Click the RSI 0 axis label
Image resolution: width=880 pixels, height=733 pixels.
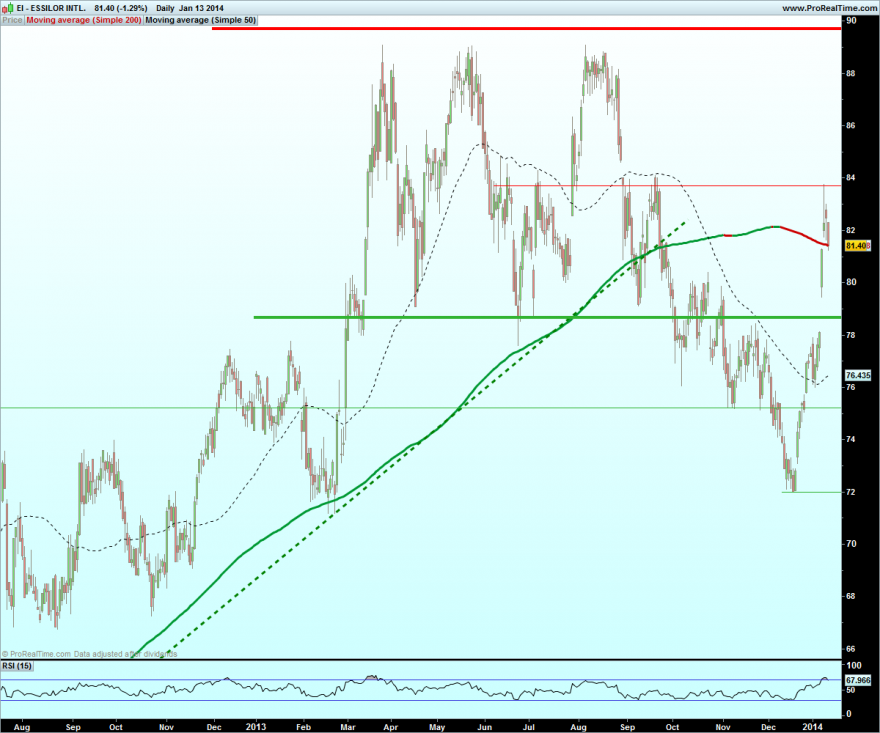coord(849,713)
